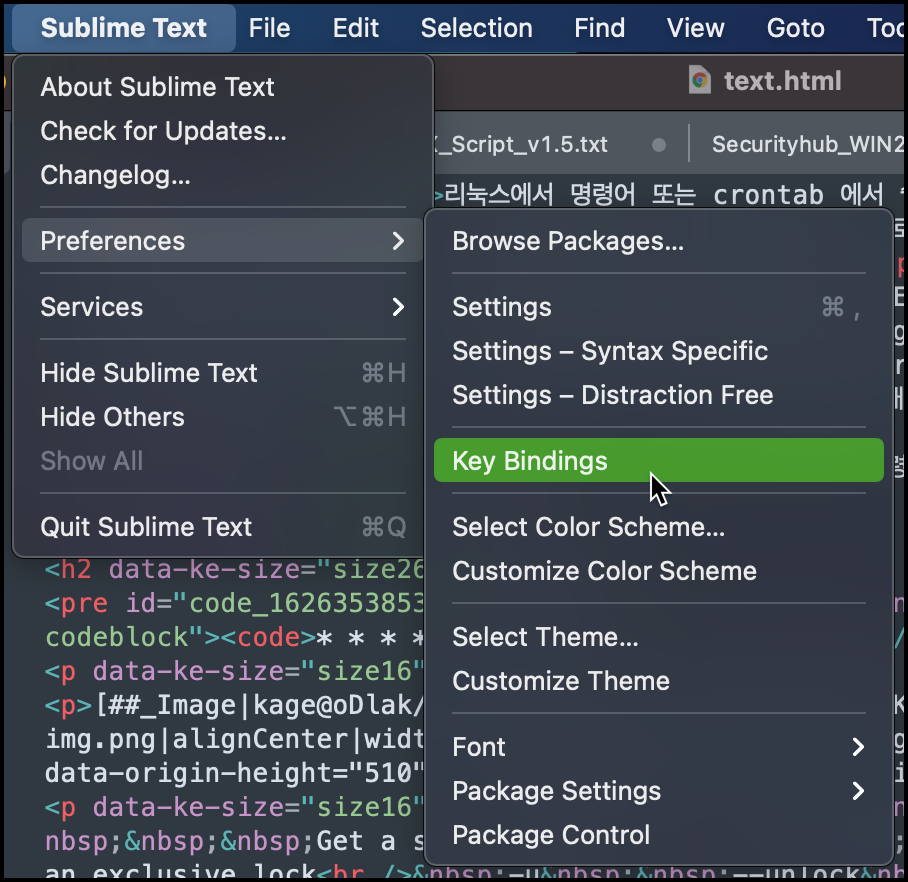908x882 pixels.
Task: Choose Select Theme…
Action: (x=658, y=636)
